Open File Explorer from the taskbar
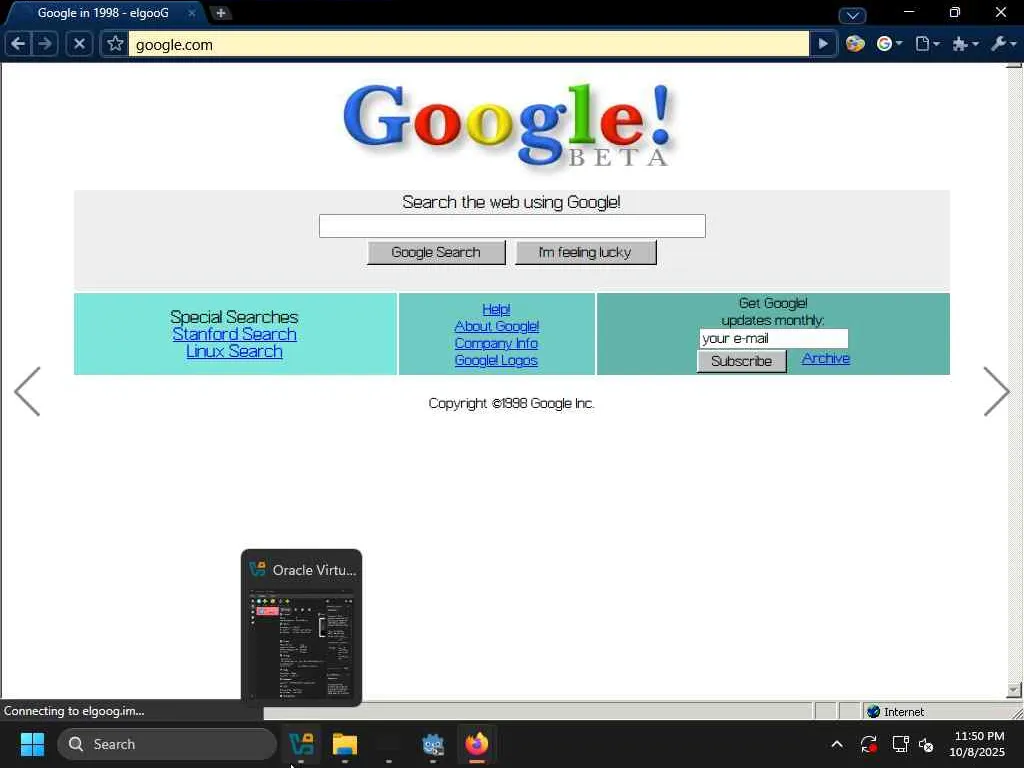The height and width of the screenshot is (768, 1024). pos(345,744)
